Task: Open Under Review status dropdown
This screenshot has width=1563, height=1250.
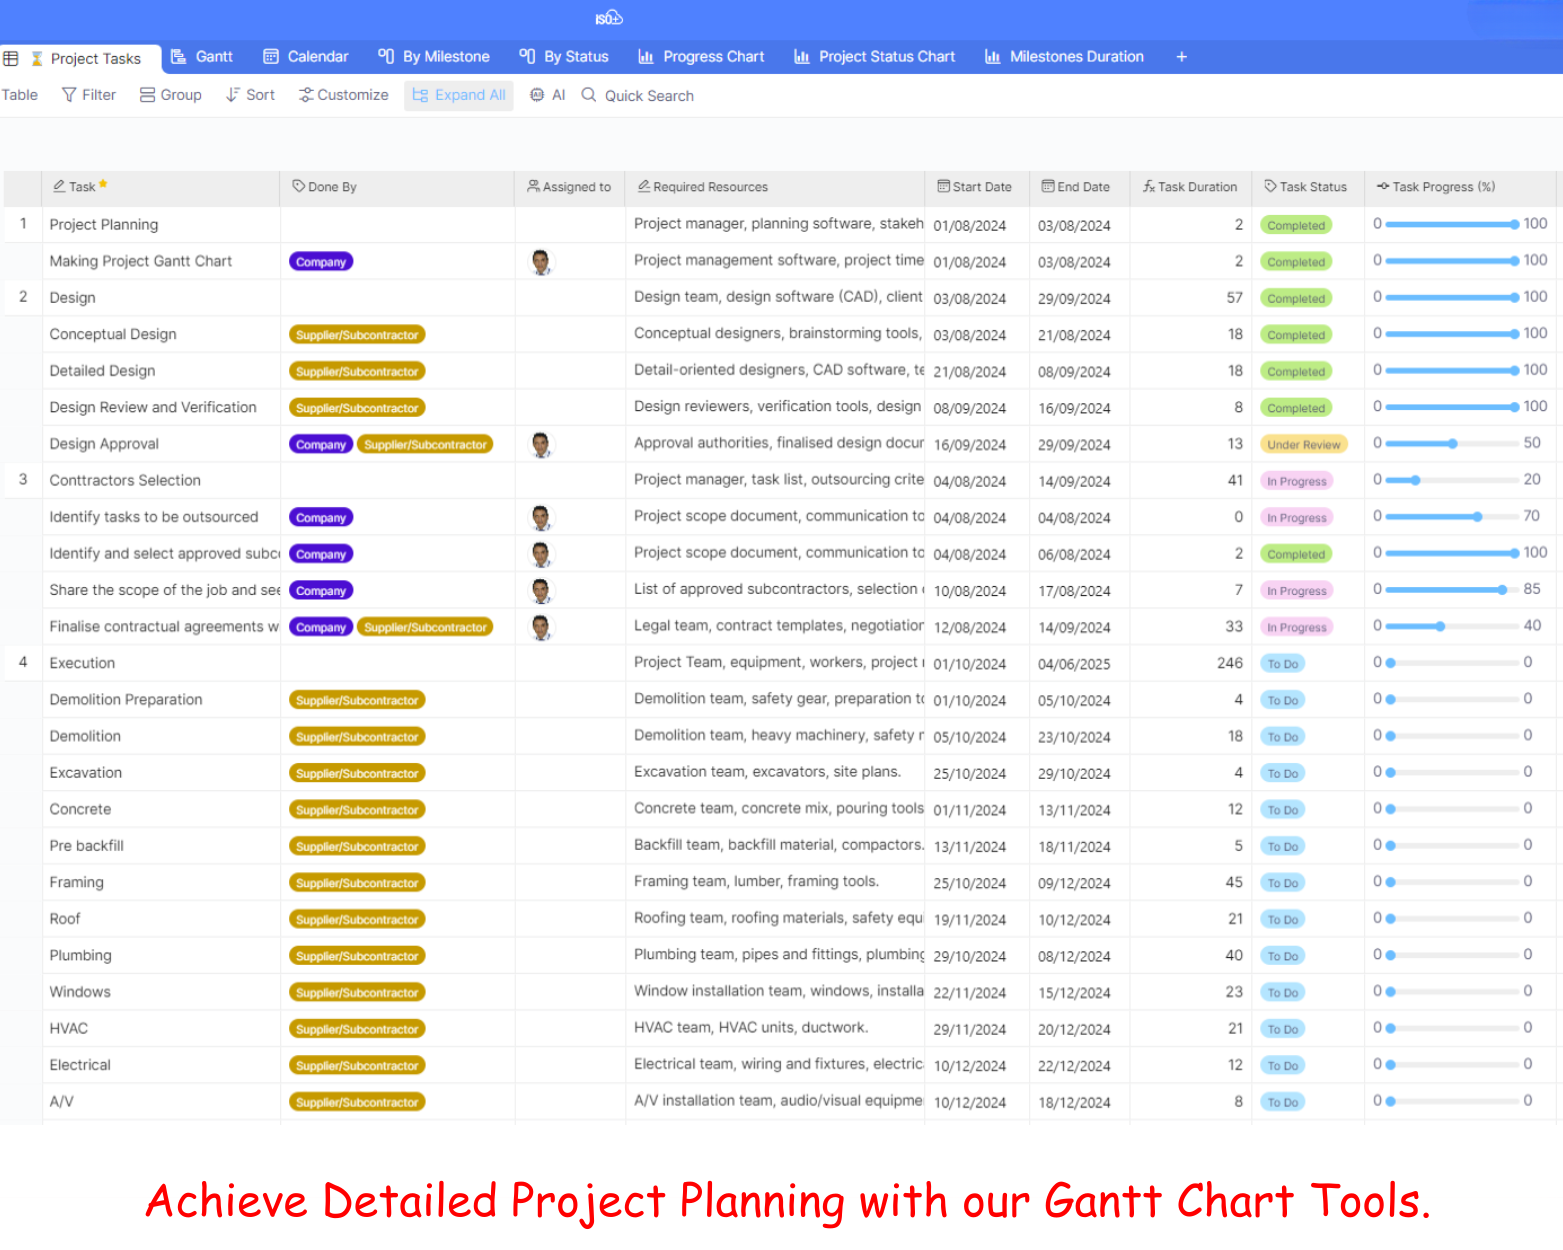Action: pos(1303,445)
